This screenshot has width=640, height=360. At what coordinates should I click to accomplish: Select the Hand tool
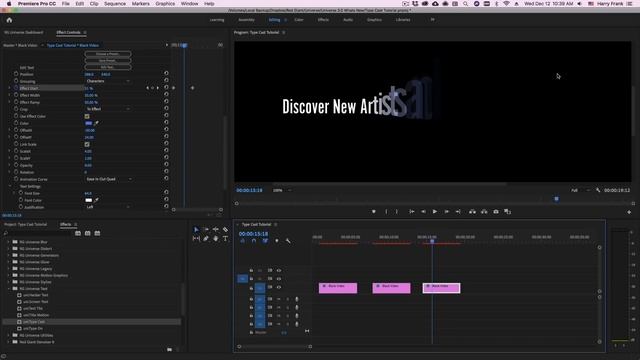point(216,238)
